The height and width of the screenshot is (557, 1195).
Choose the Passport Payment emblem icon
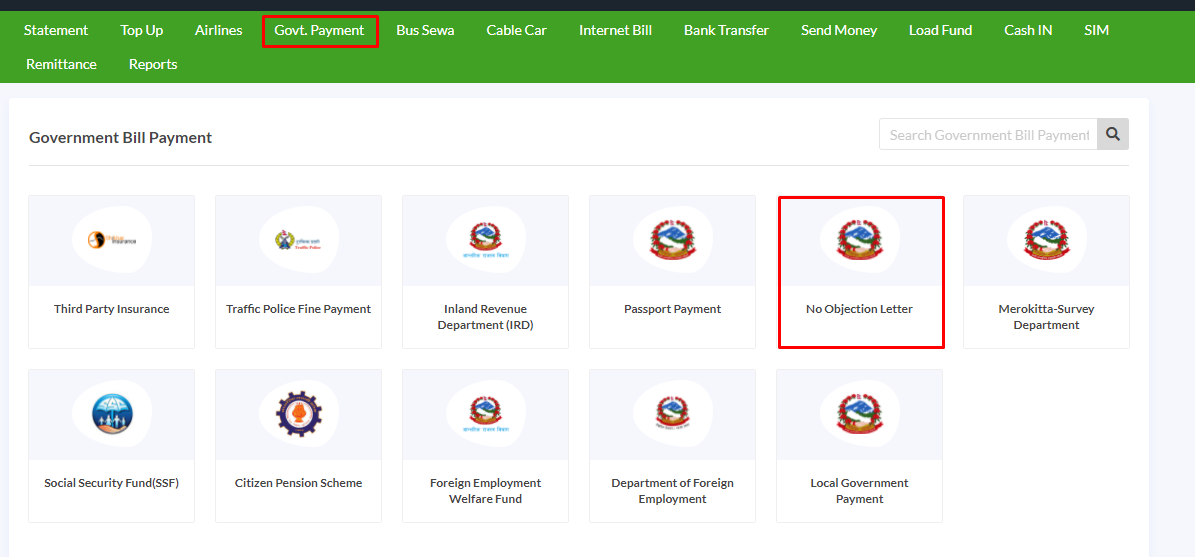click(672, 241)
